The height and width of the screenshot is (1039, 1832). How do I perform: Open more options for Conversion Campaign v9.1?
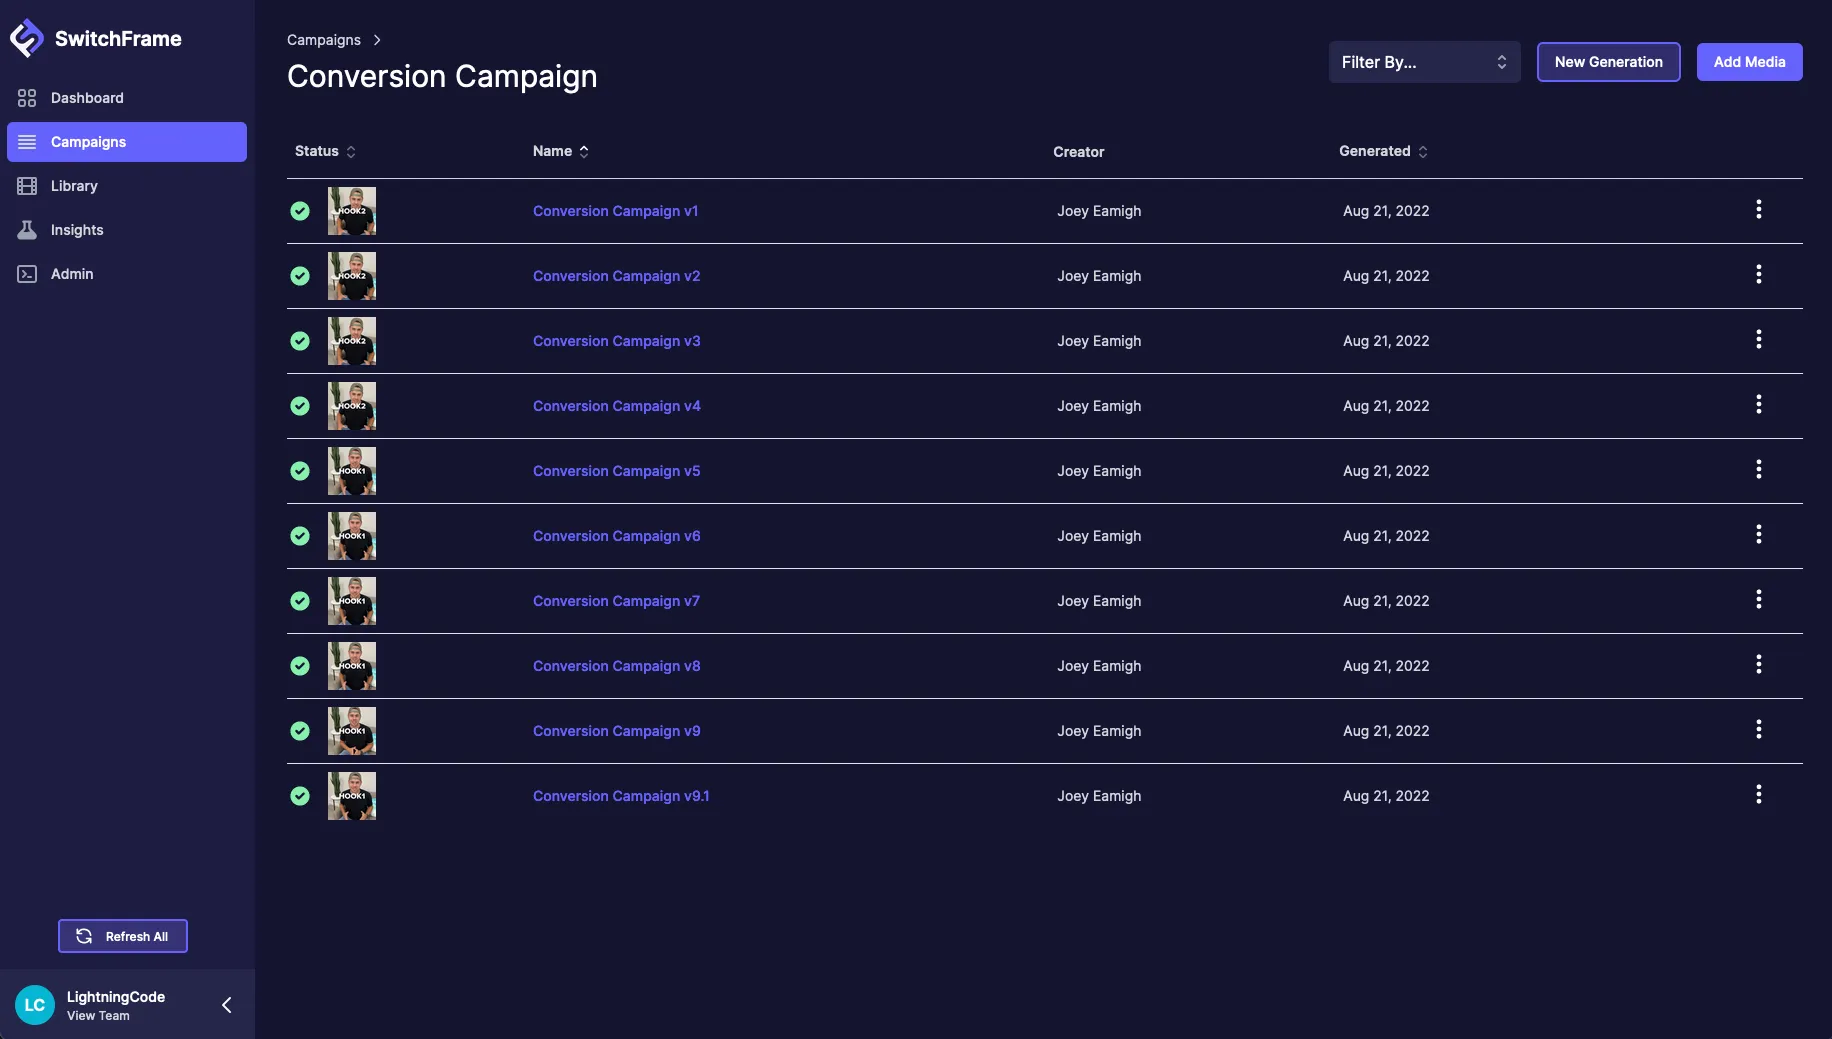point(1758,794)
